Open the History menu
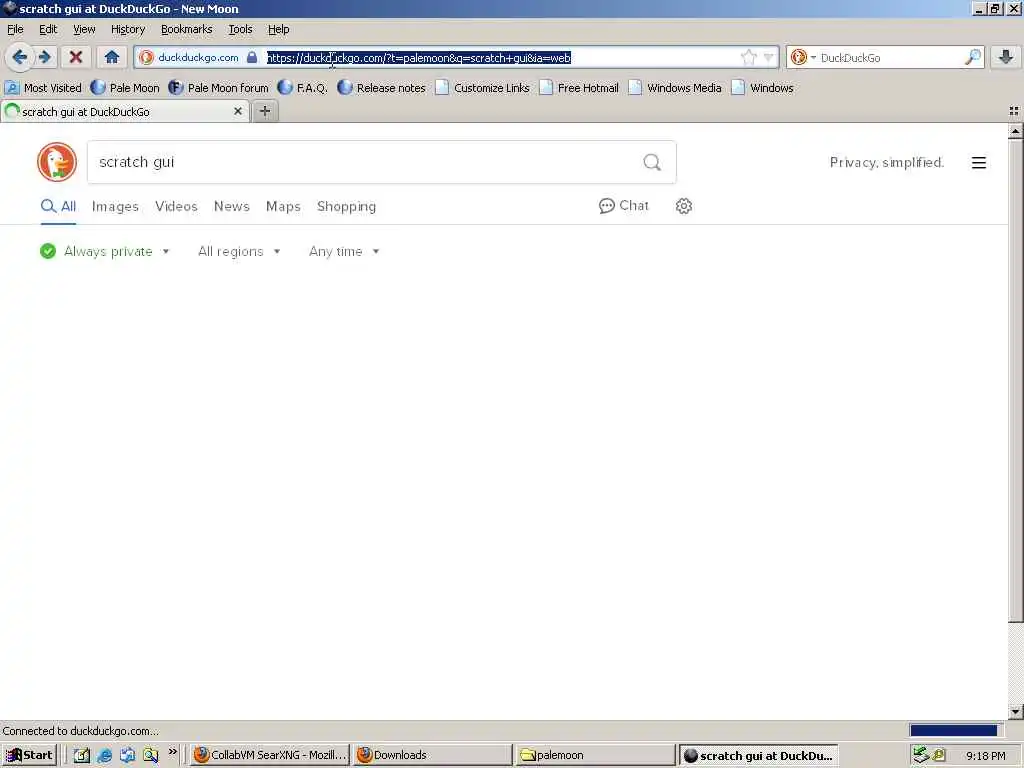 tap(127, 29)
